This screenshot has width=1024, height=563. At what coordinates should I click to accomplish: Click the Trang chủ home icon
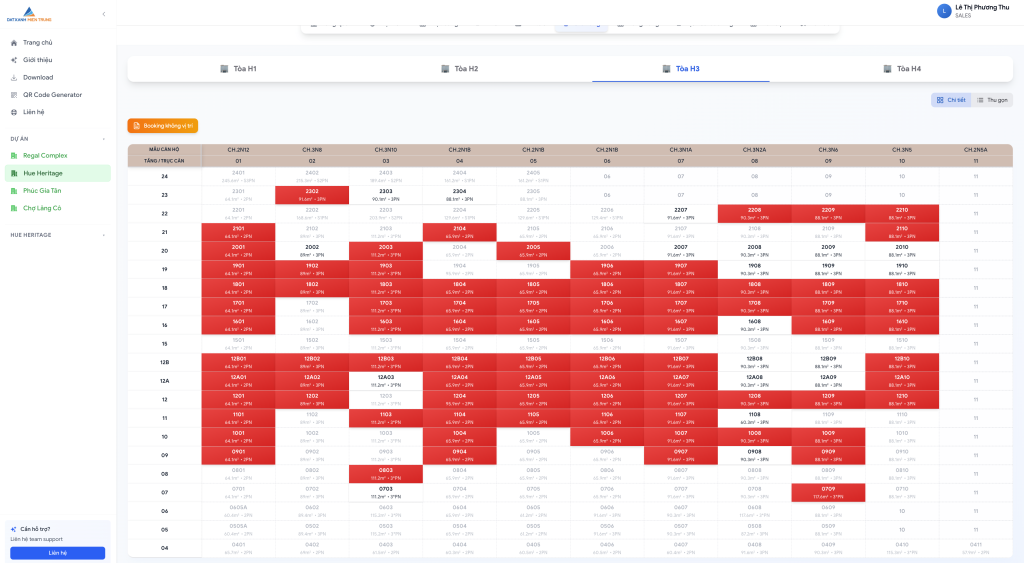pyautogui.click(x=14, y=43)
